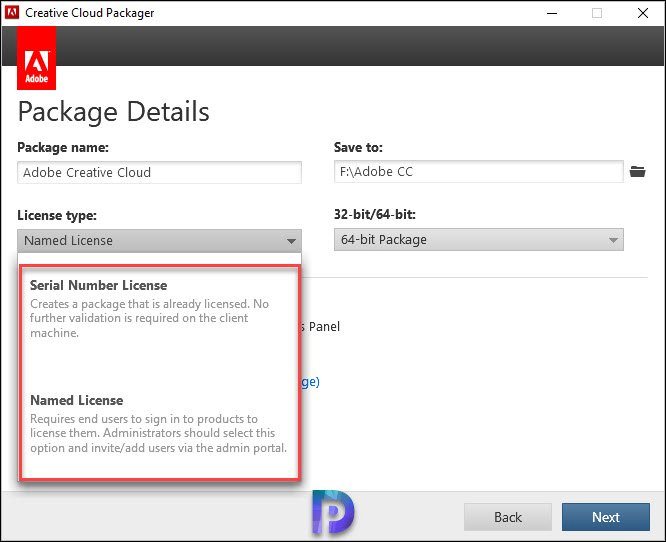Open the License type dropdown
This screenshot has height=542, width=666.
159,241
